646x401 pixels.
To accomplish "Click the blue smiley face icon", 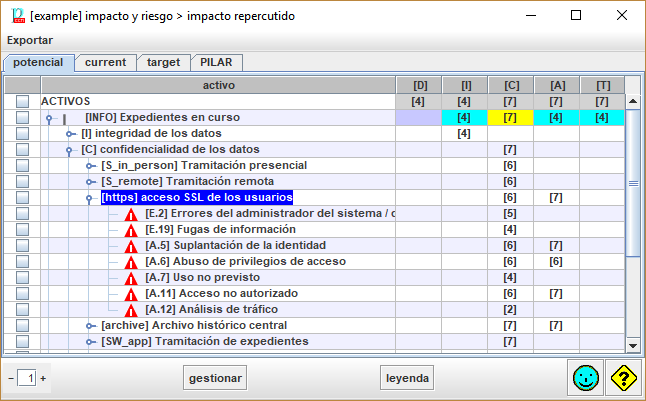I will (585, 378).
